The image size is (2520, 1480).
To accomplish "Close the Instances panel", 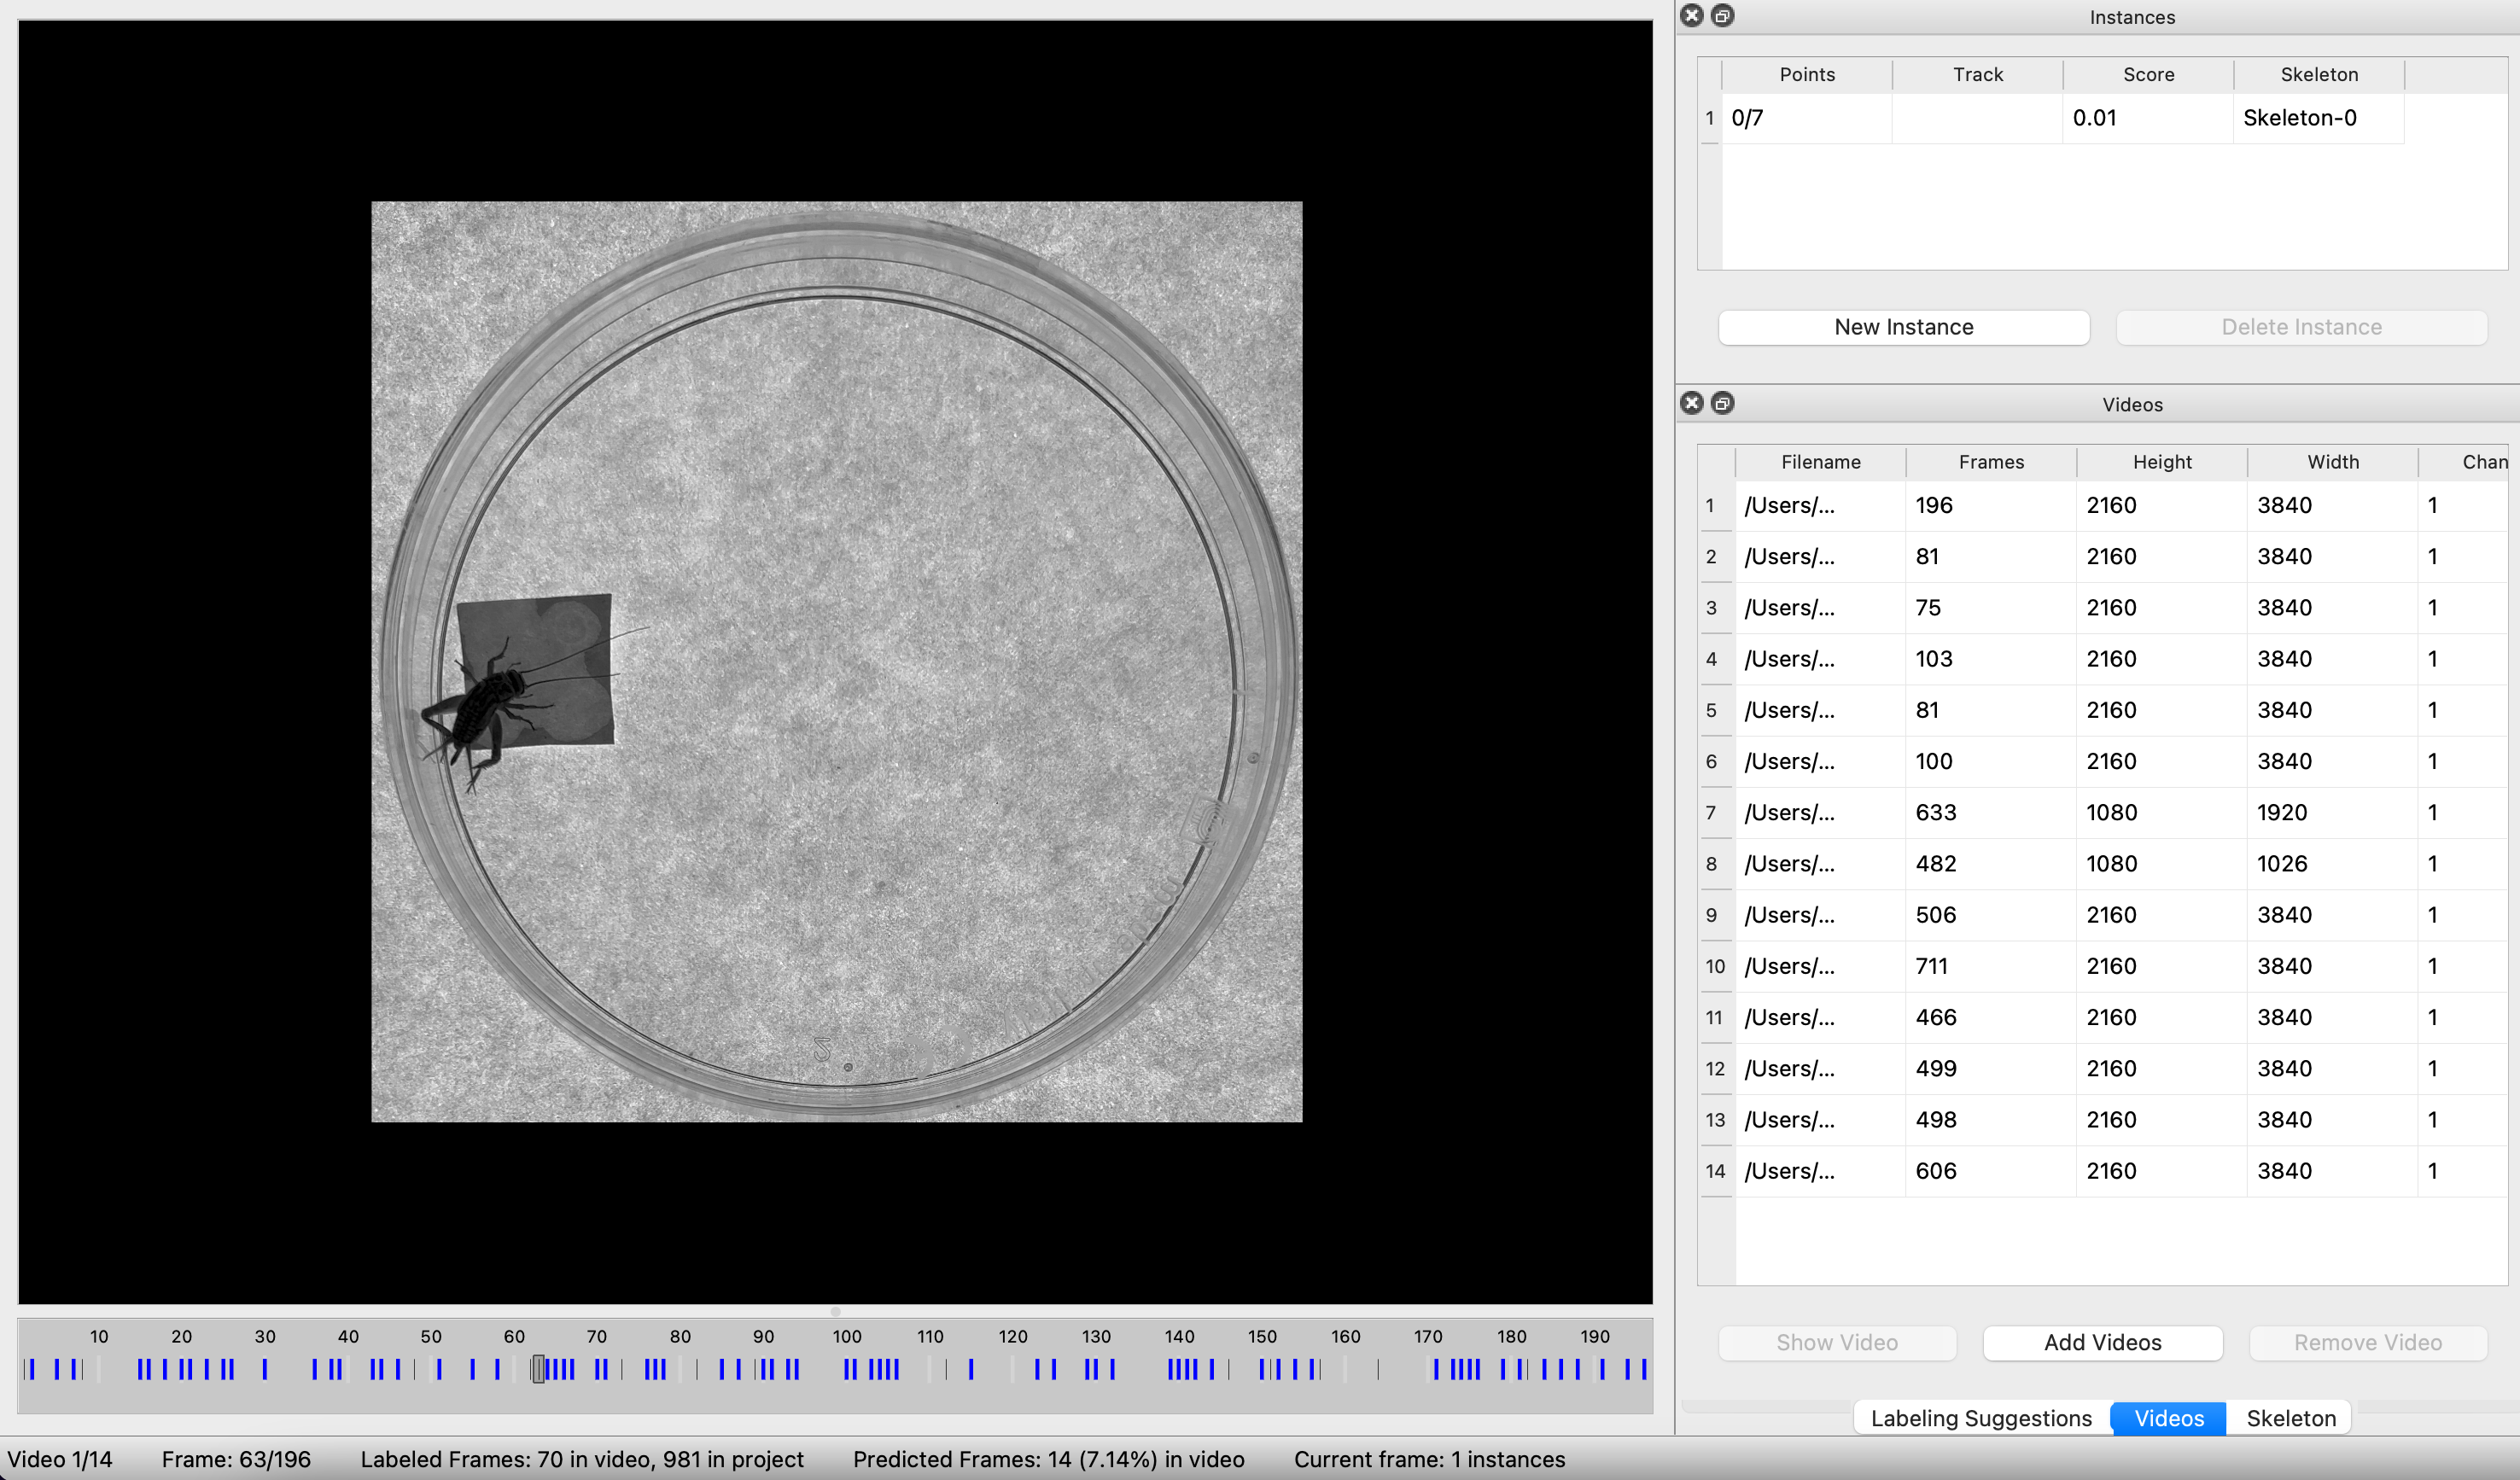I will coord(1691,15).
